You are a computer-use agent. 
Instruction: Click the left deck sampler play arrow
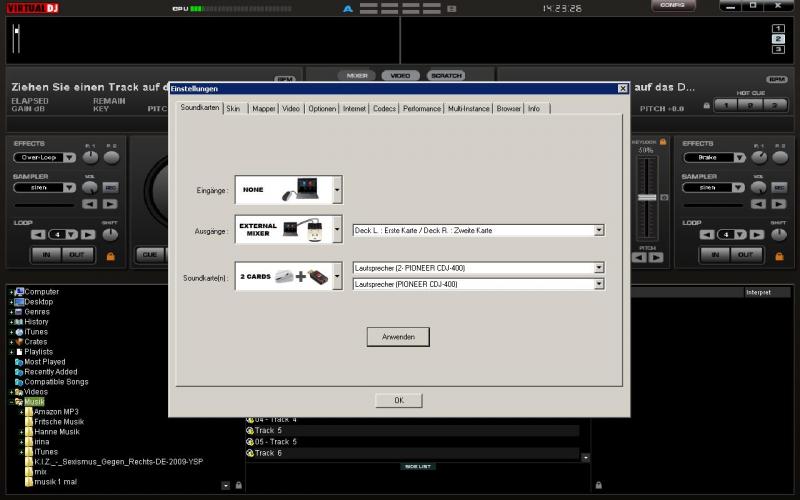pos(110,204)
